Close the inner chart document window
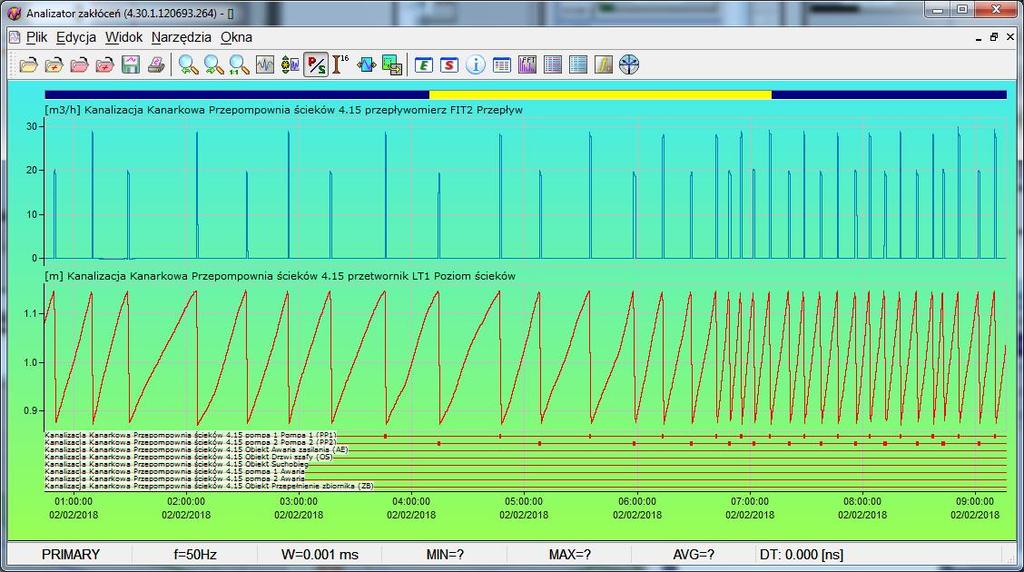The height and width of the screenshot is (572, 1024). click(x=1010, y=37)
